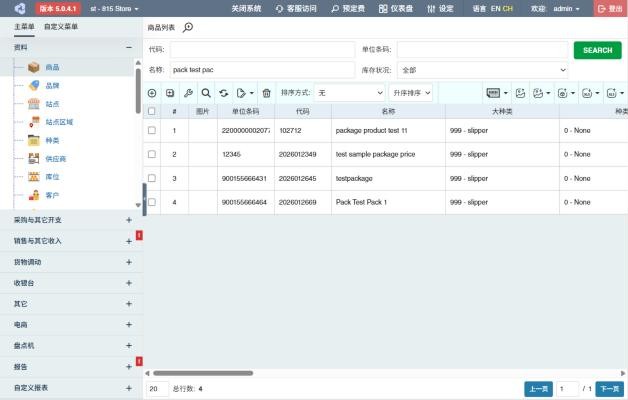
Task: Expand 采购与其它开支 section
Action: [129, 220]
